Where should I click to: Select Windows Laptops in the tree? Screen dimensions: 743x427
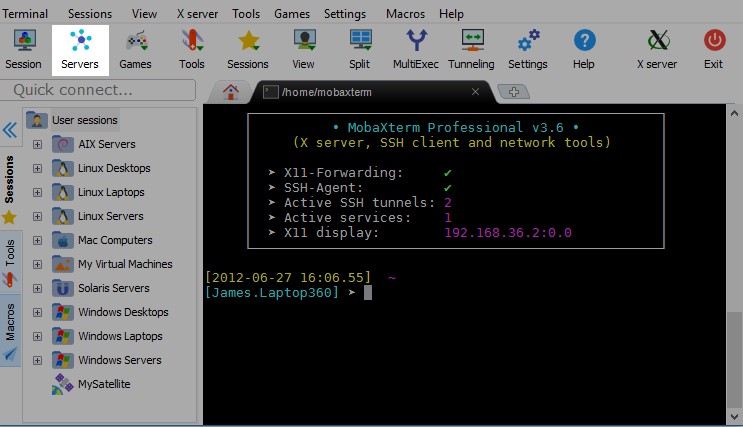[x=120, y=336]
